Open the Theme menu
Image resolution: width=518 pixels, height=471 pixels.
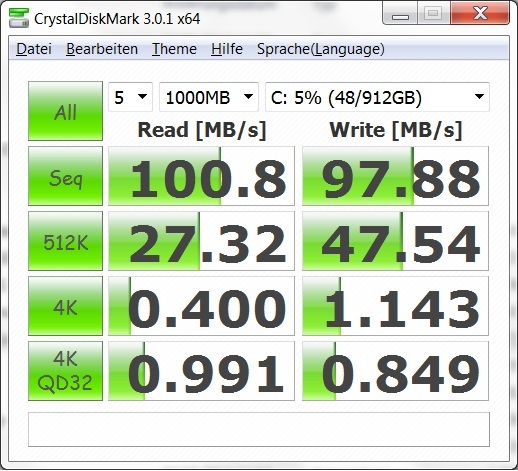point(174,49)
